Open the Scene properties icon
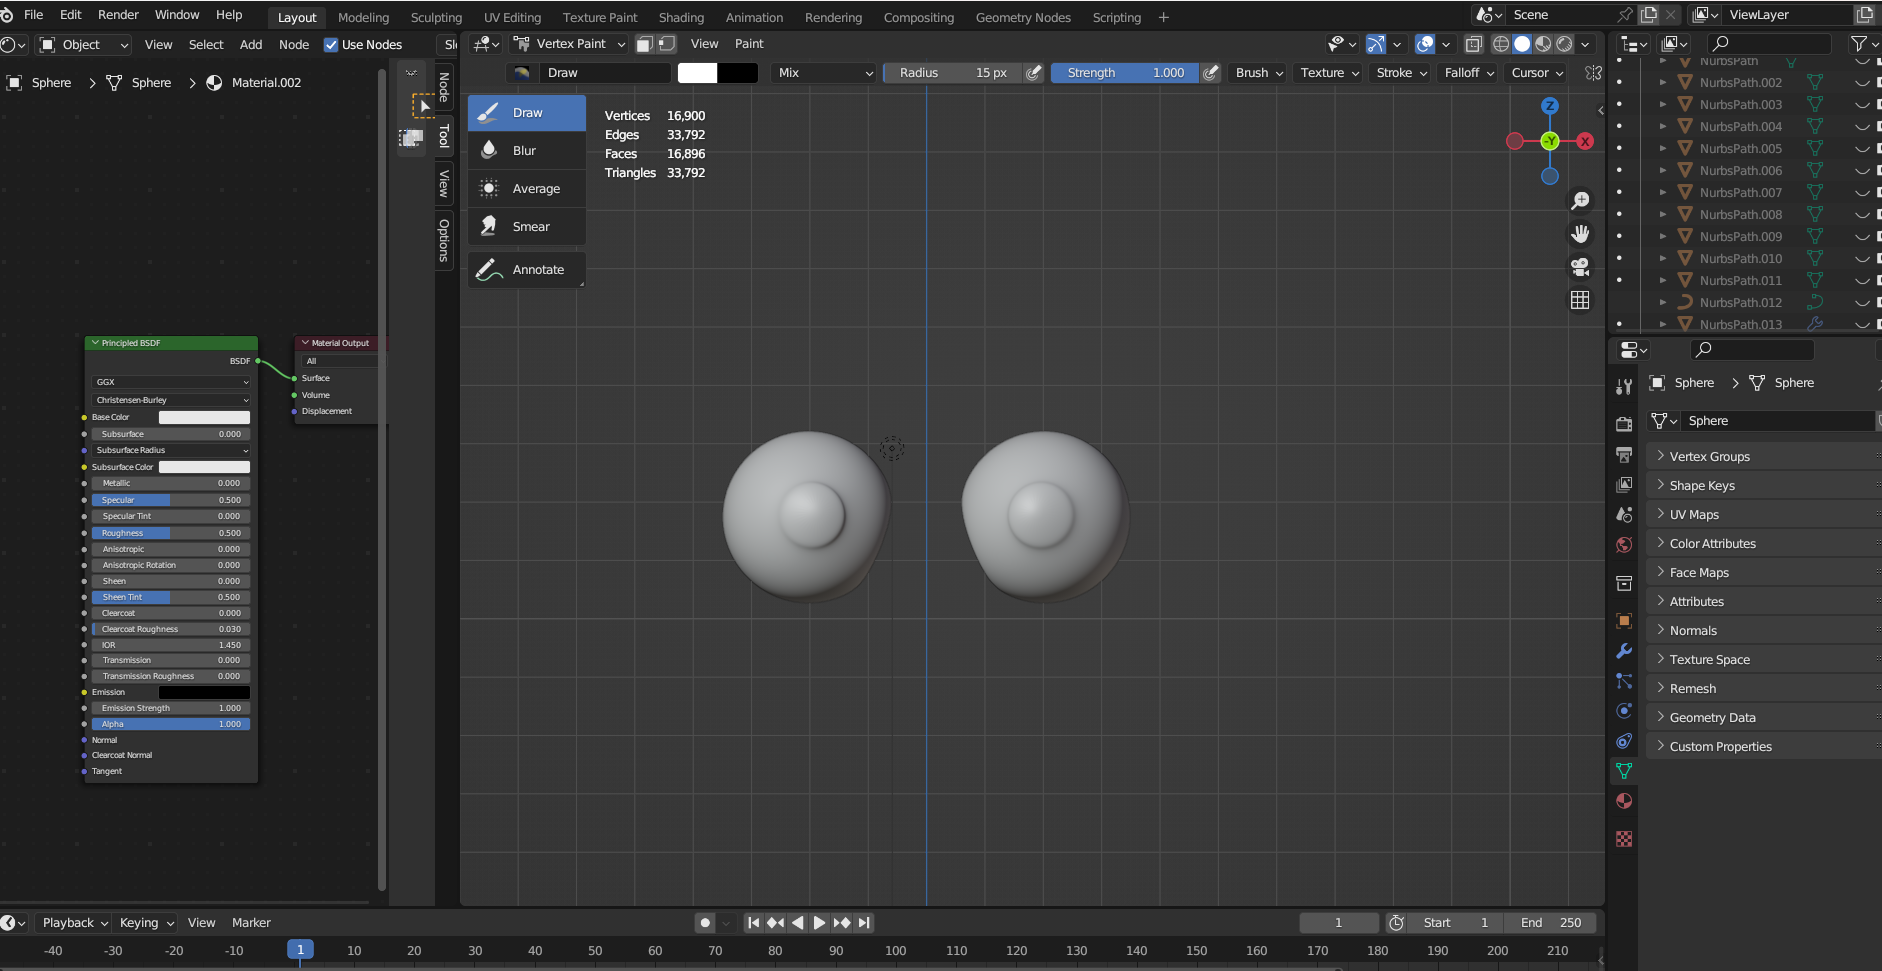Screen dimensions: 1882x971 pos(1624,514)
